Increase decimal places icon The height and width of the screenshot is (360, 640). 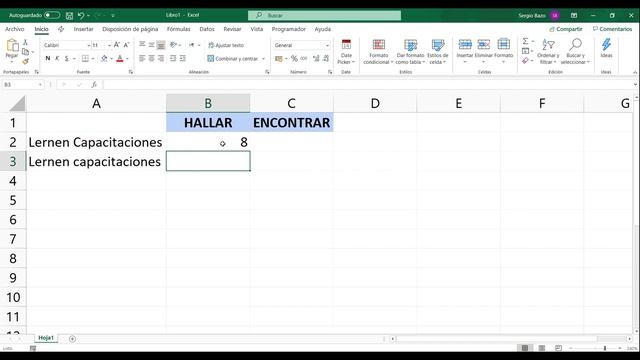click(x=316, y=59)
